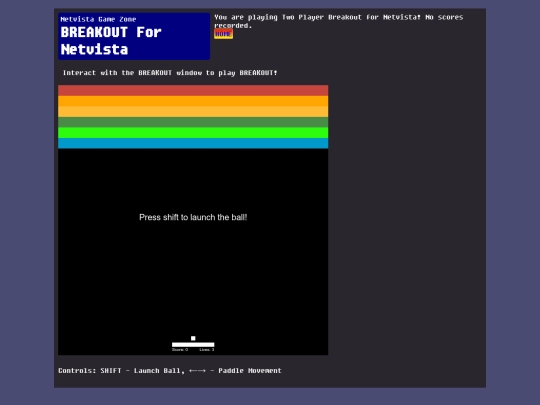Click 'Press shift to launch the ball!' text
The height and width of the screenshot is (405, 540).
[x=193, y=217]
